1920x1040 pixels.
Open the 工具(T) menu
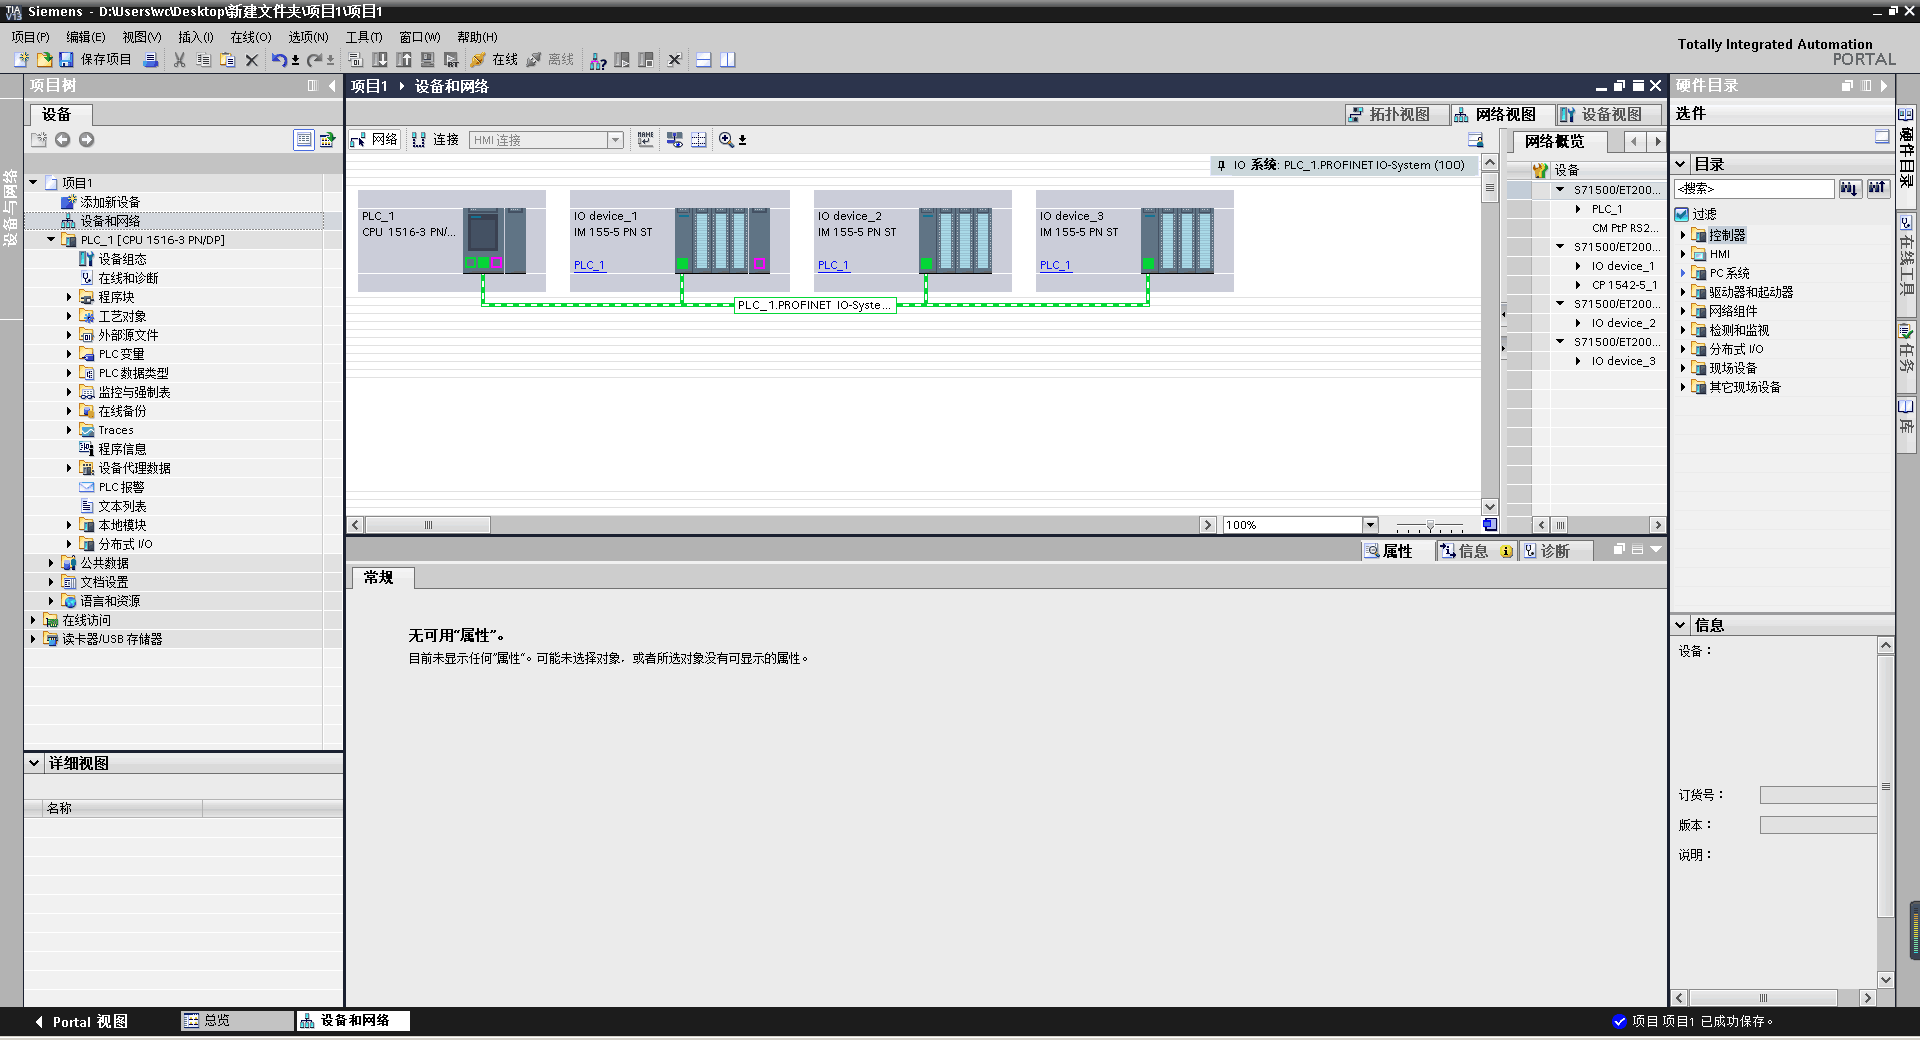click(364, 37)
